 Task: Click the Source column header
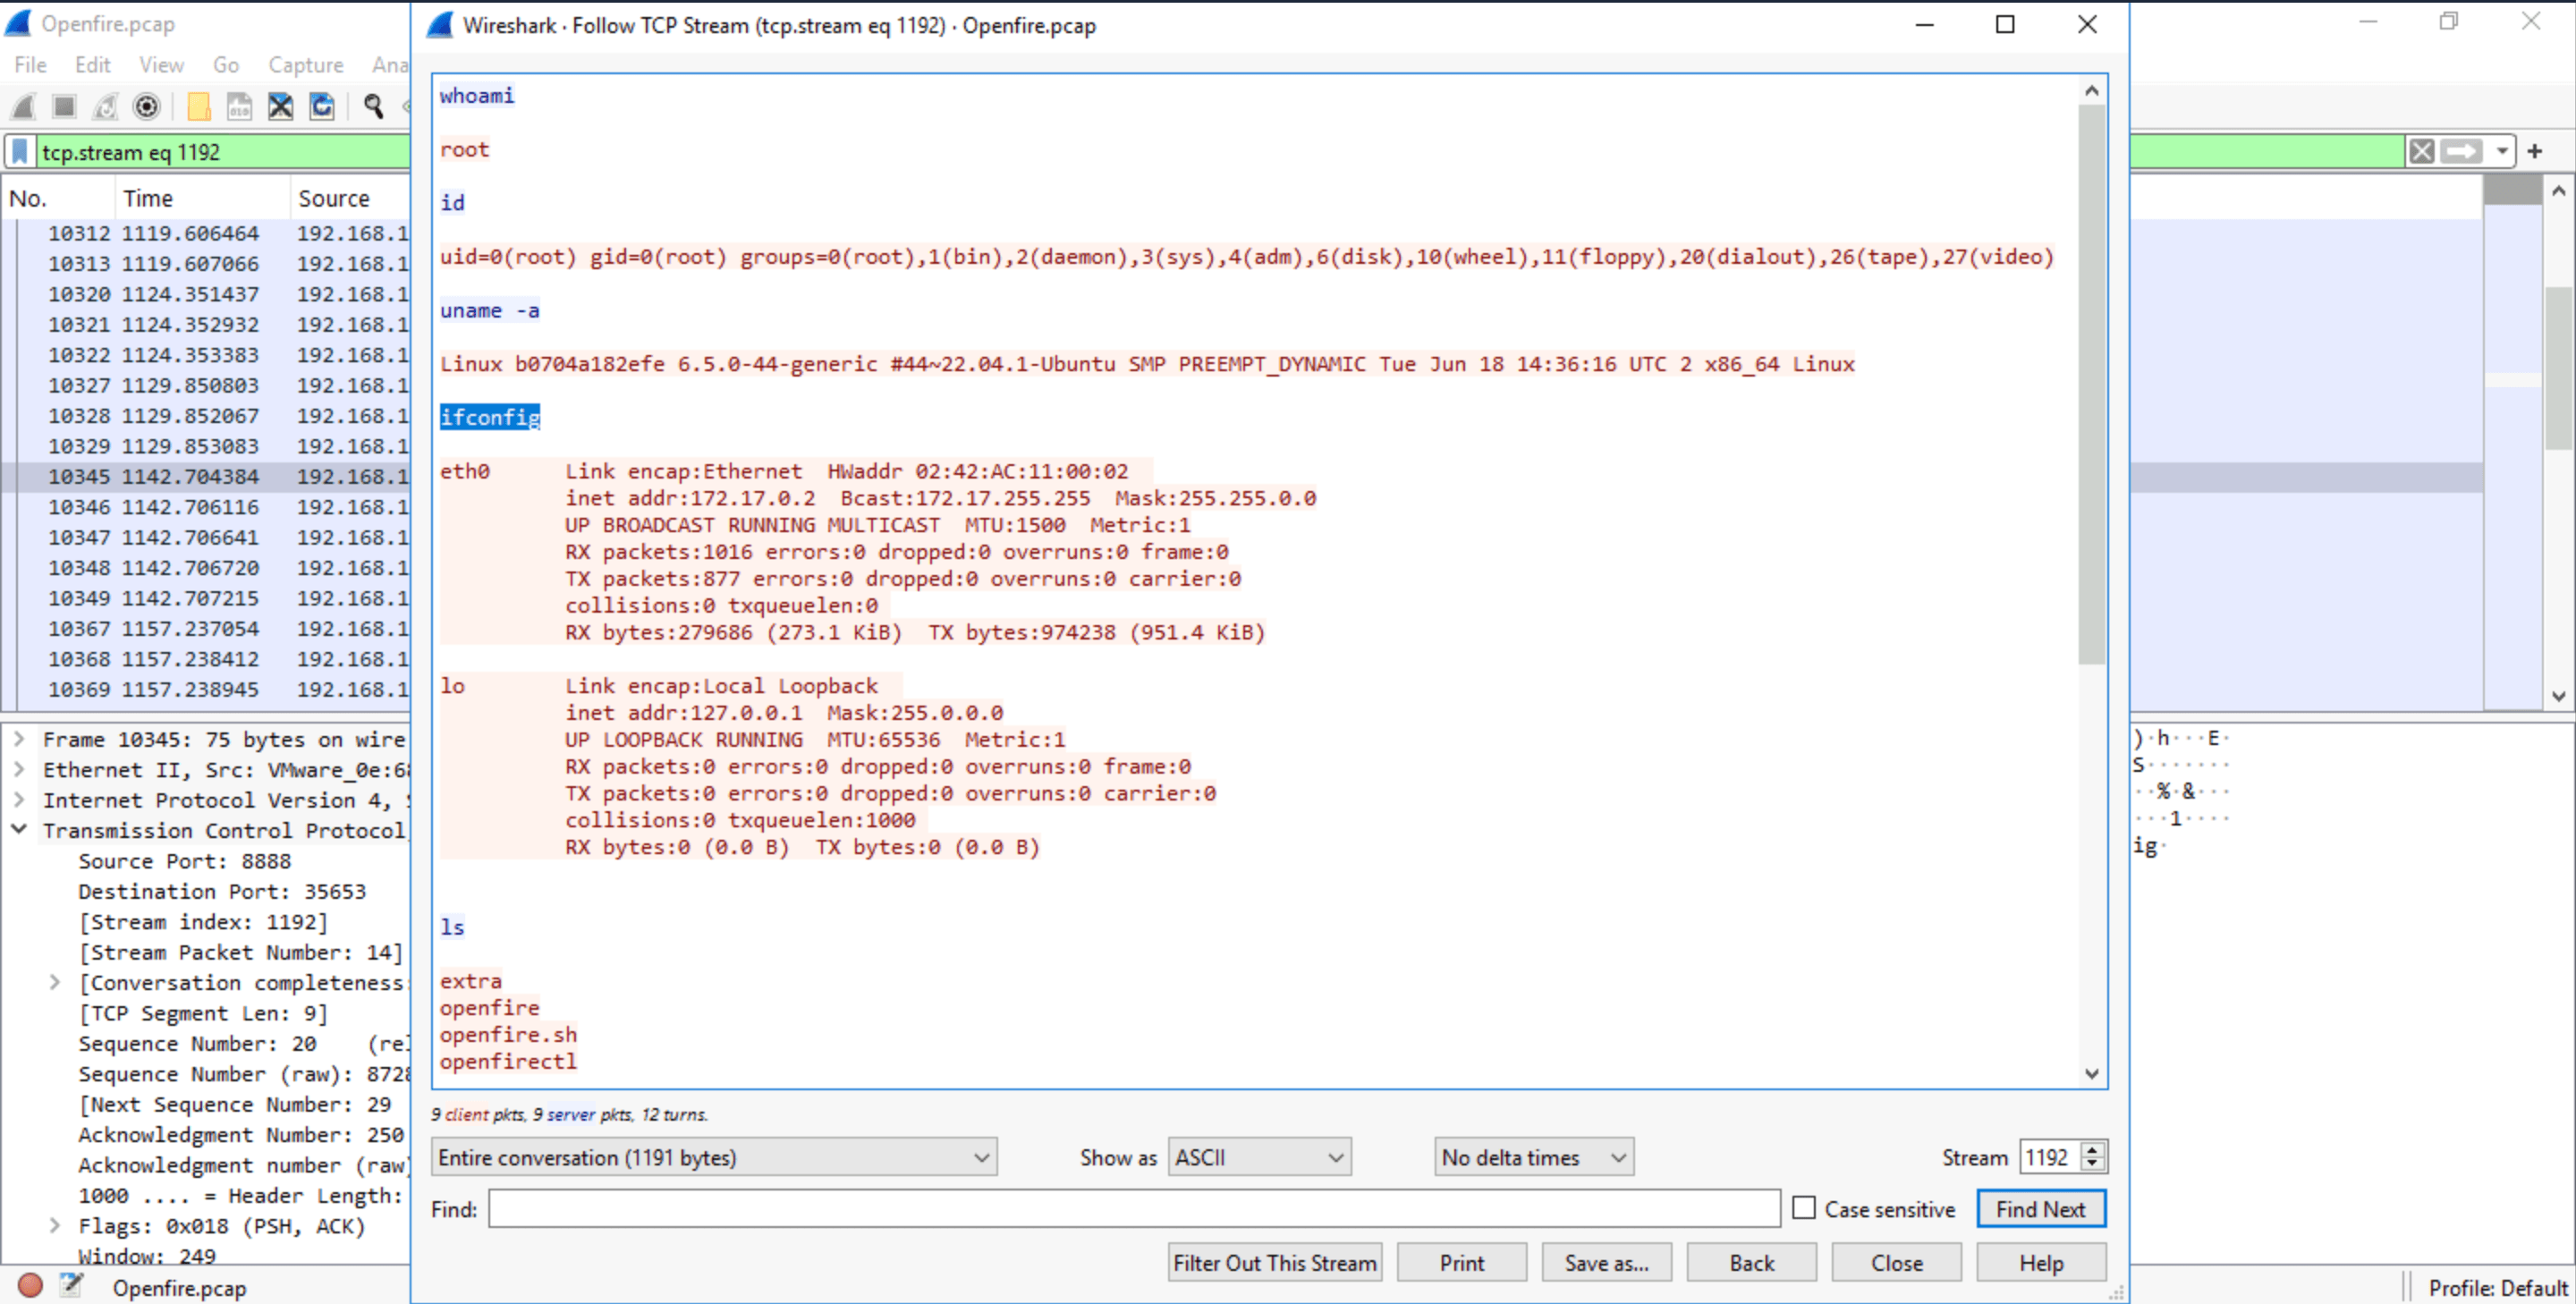pos(350,198)
